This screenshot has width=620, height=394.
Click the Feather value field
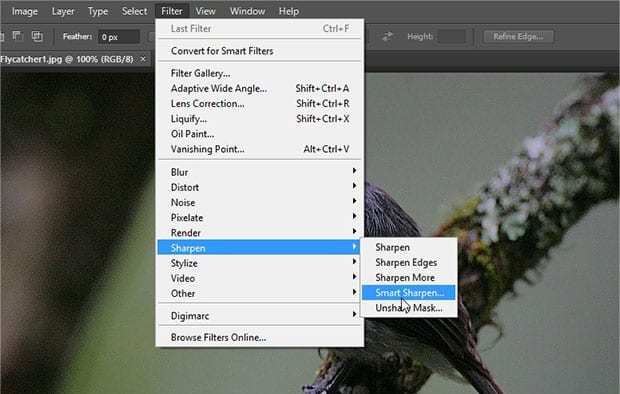(119, 37)
